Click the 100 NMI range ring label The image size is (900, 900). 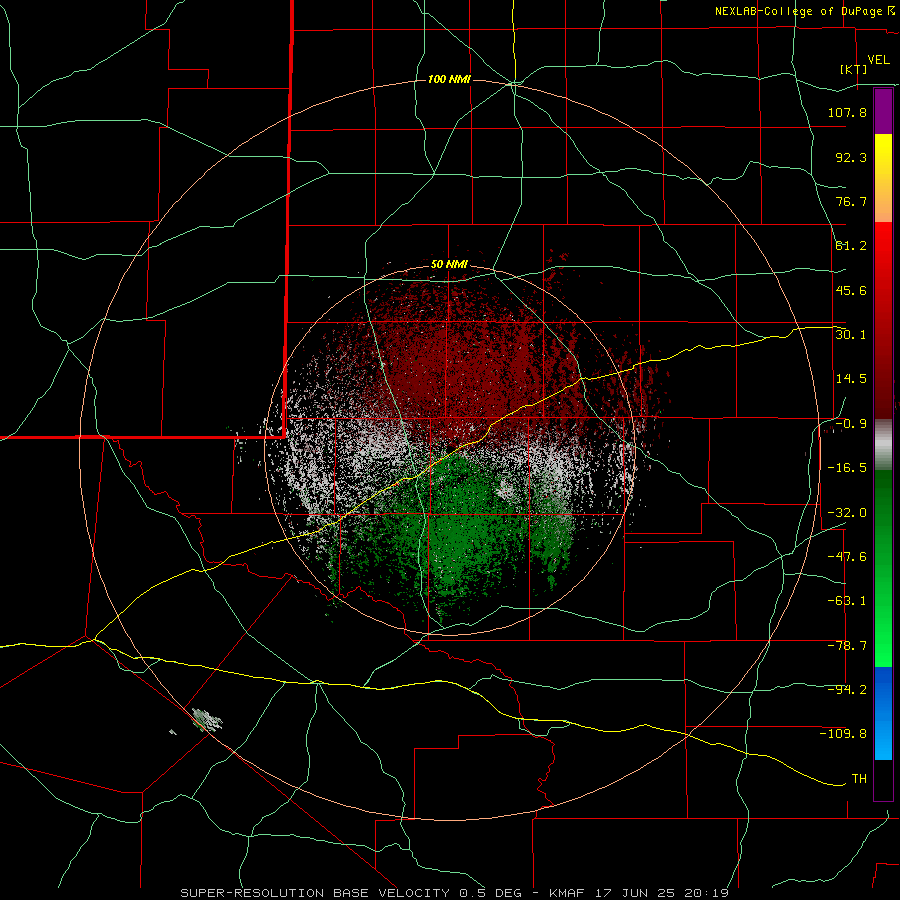pos(449,79)
